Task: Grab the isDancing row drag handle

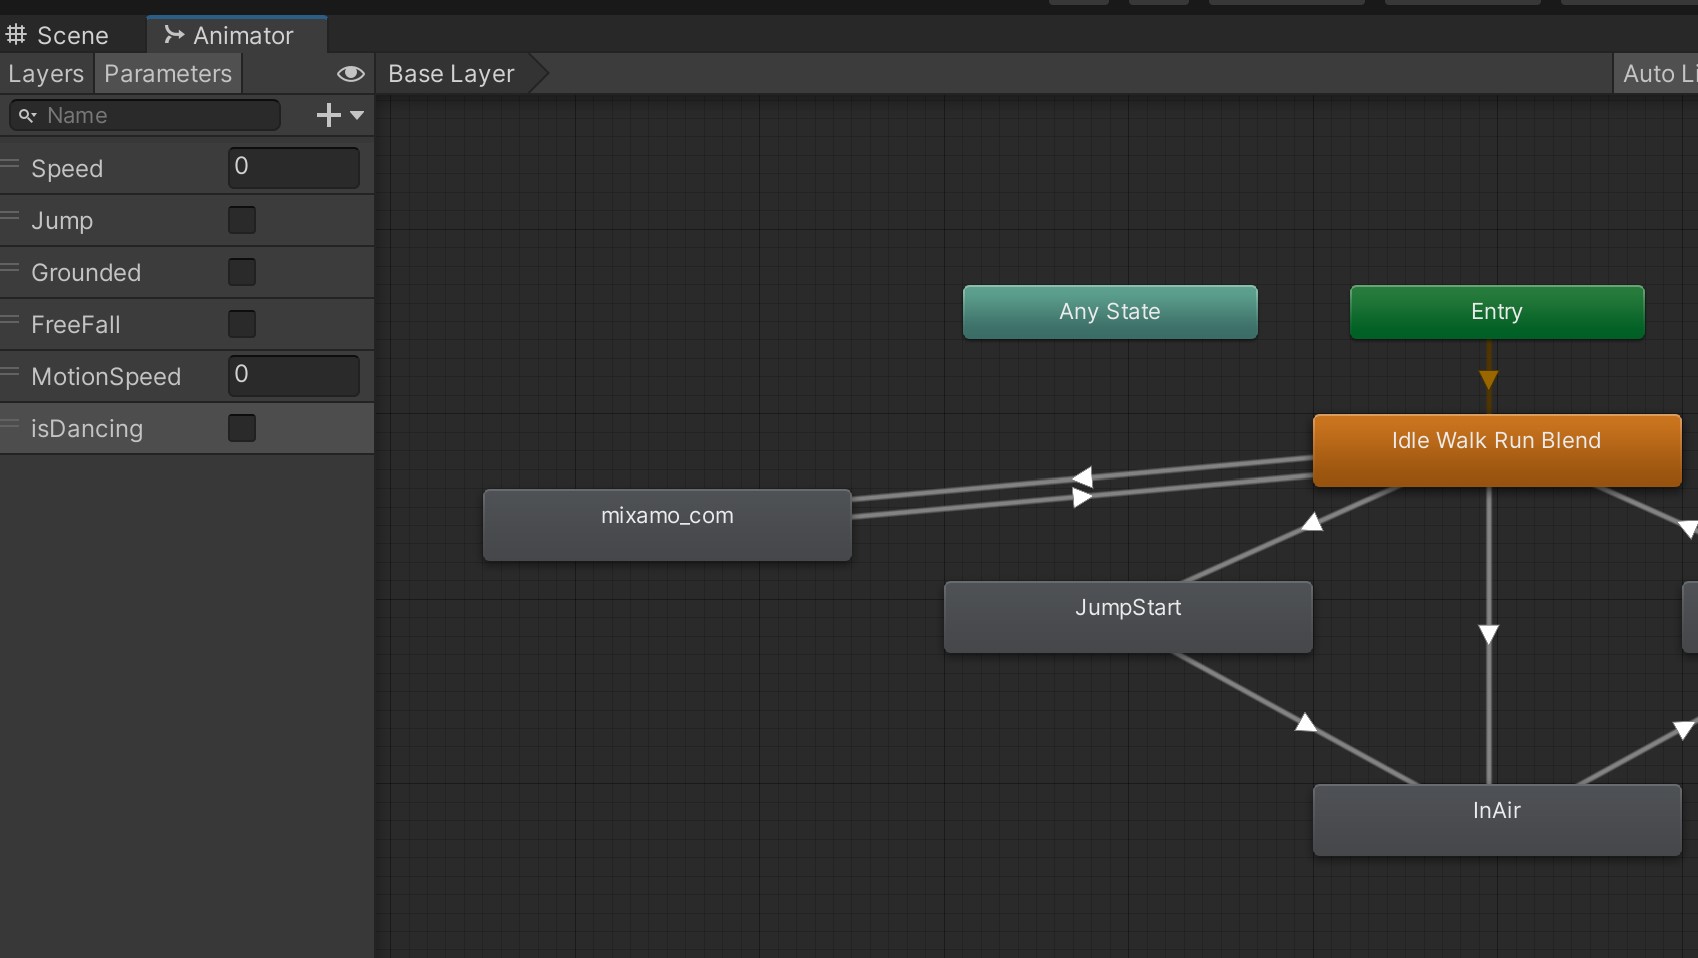Action: pos(11,424)
